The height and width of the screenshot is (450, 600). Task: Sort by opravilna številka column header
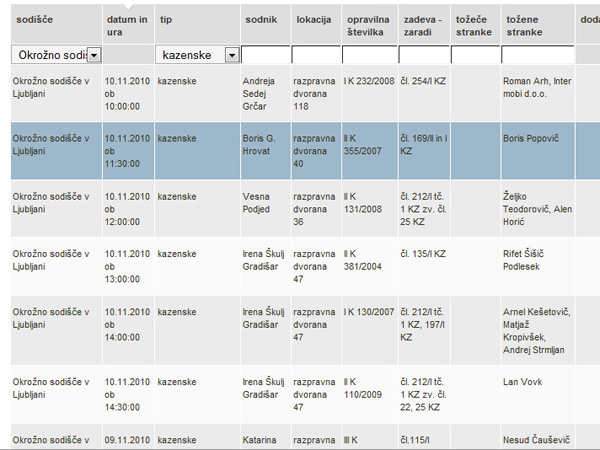(x=366, y=26)
